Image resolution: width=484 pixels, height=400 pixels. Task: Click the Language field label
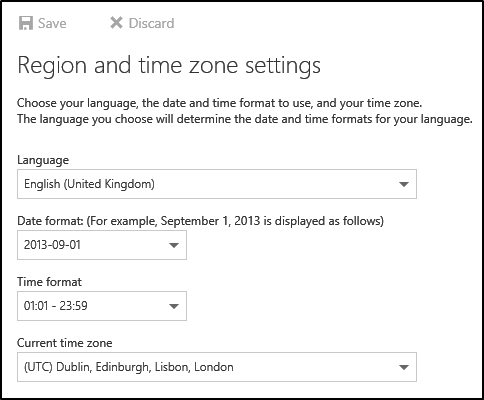click(x=43, y=160)
